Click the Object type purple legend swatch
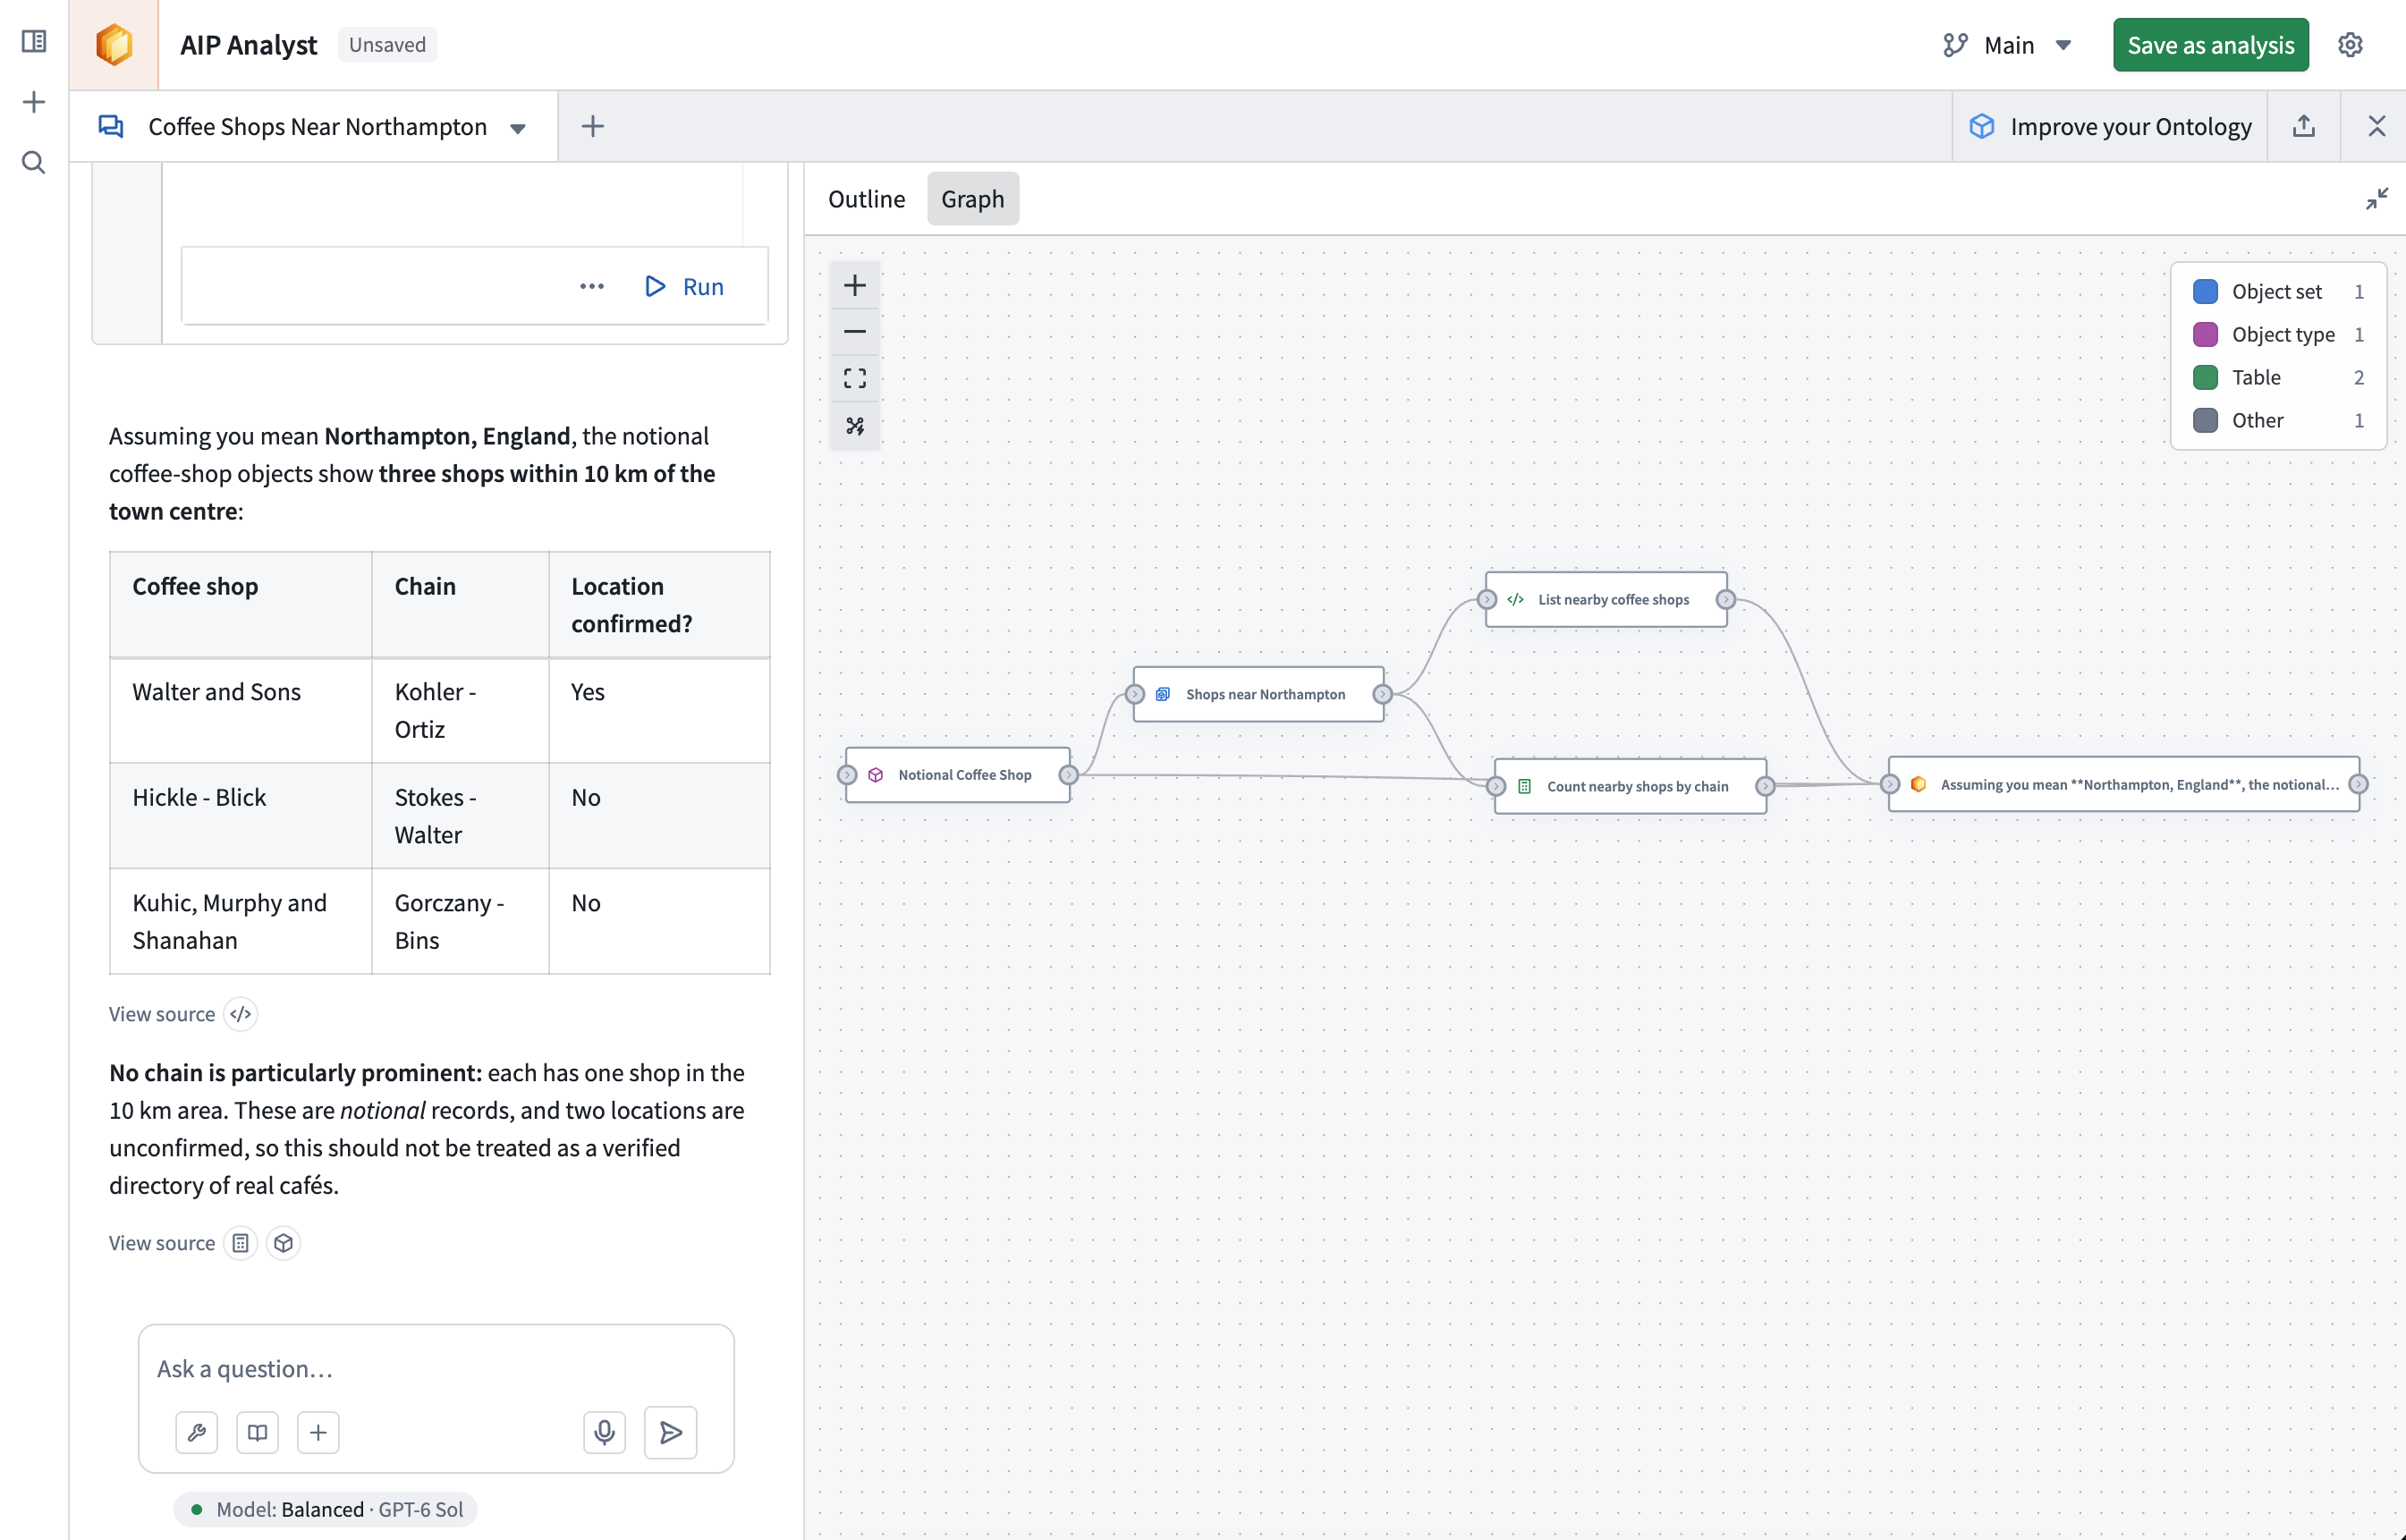 tap(2205, 334)
